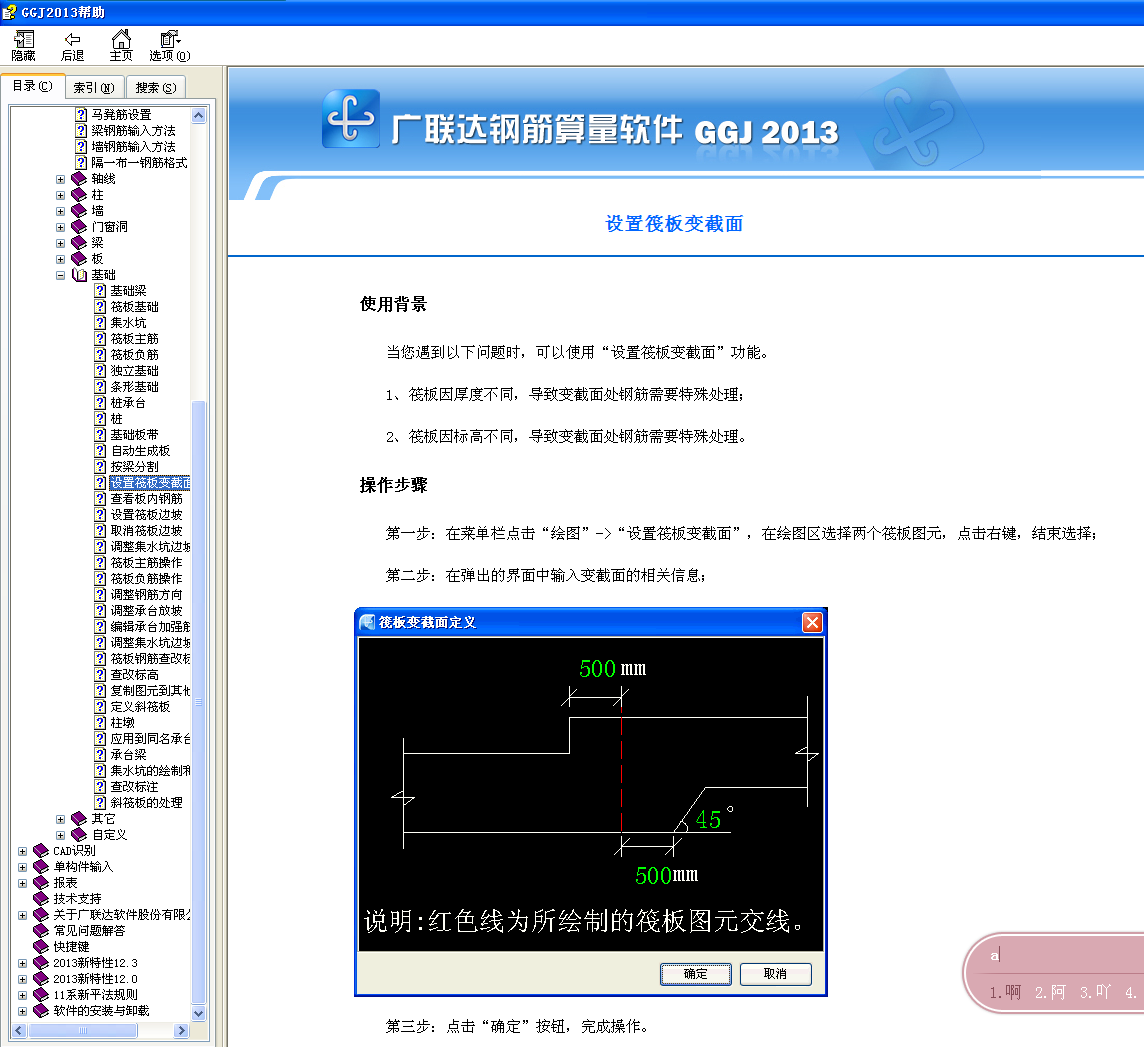Select the highlighted 设置筏板变截面 topic

tap(150, 483)
